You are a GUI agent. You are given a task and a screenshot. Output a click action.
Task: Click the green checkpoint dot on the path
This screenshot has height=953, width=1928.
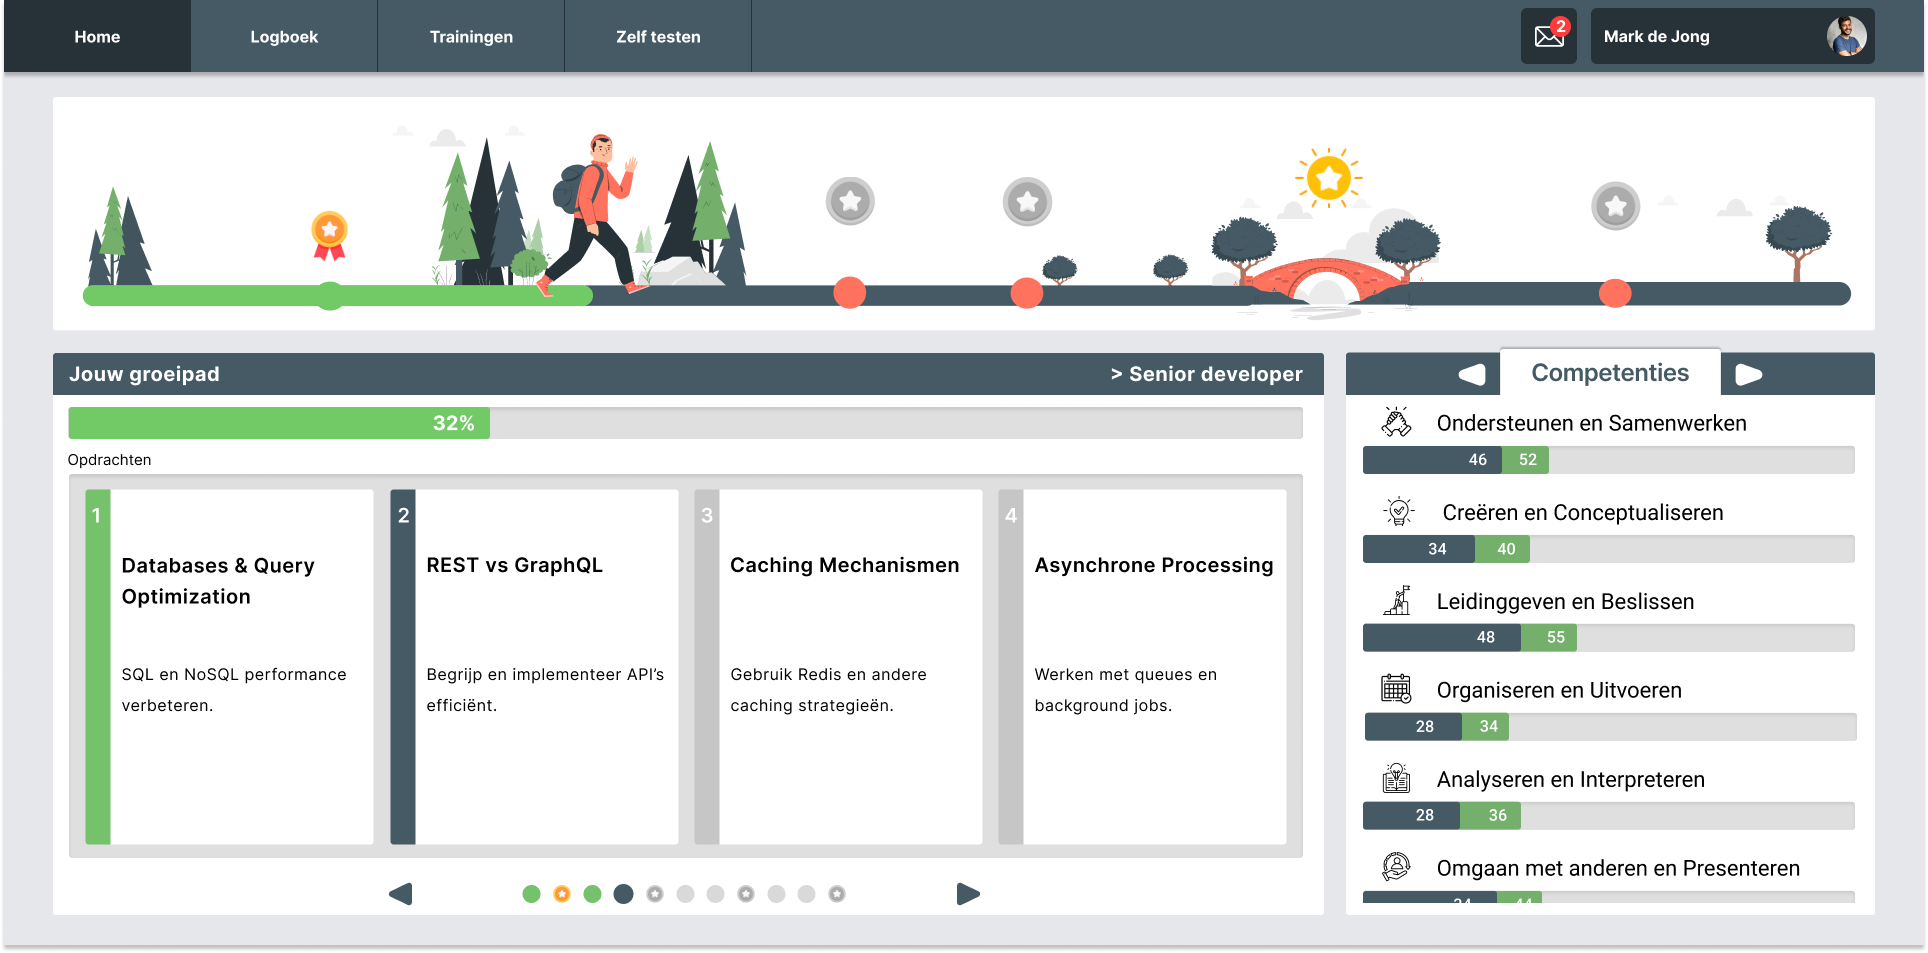point(329,295)
